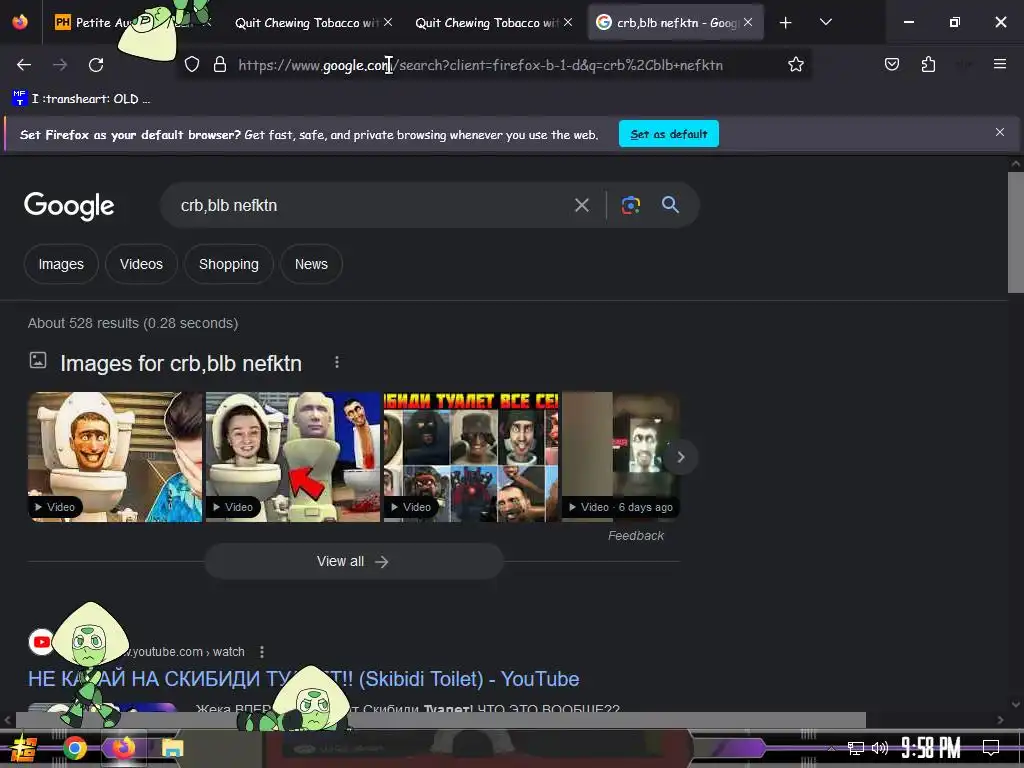The width and height of the screenshot is (1024, 768).
Task: Show site info via the padlock
Action: (x=220, y=64)
